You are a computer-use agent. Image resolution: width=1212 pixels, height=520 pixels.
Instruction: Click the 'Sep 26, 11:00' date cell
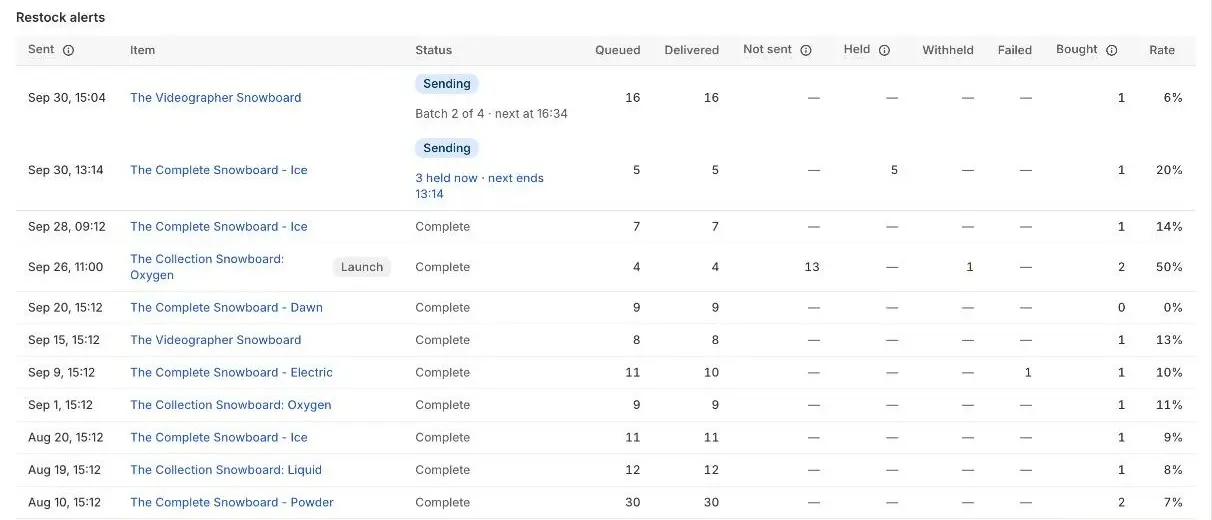65,267
